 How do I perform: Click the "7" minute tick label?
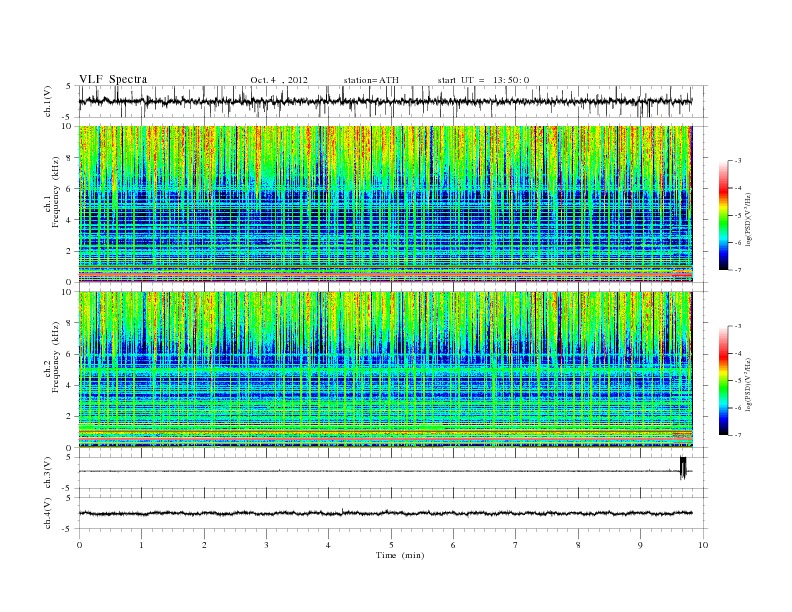tap(516, 545)
